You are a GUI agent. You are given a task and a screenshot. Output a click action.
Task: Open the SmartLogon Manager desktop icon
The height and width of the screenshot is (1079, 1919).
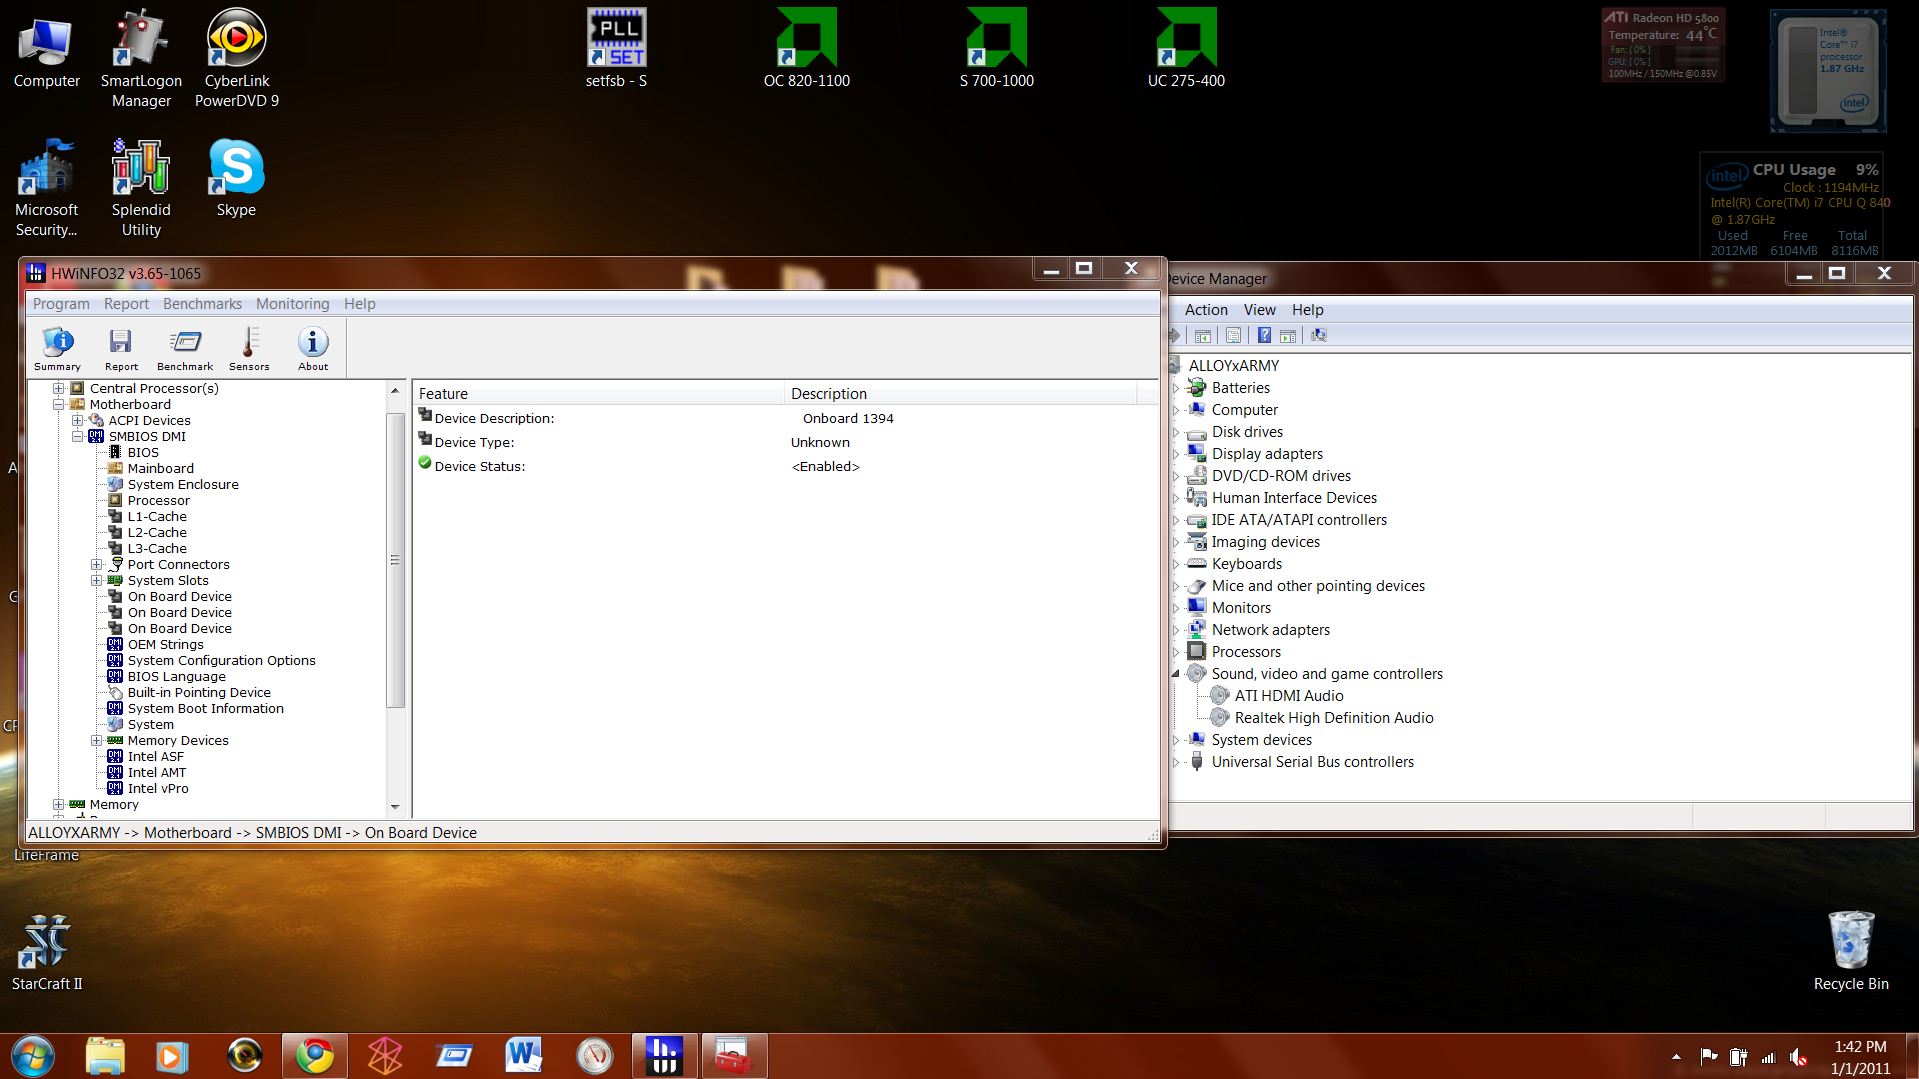141,59
